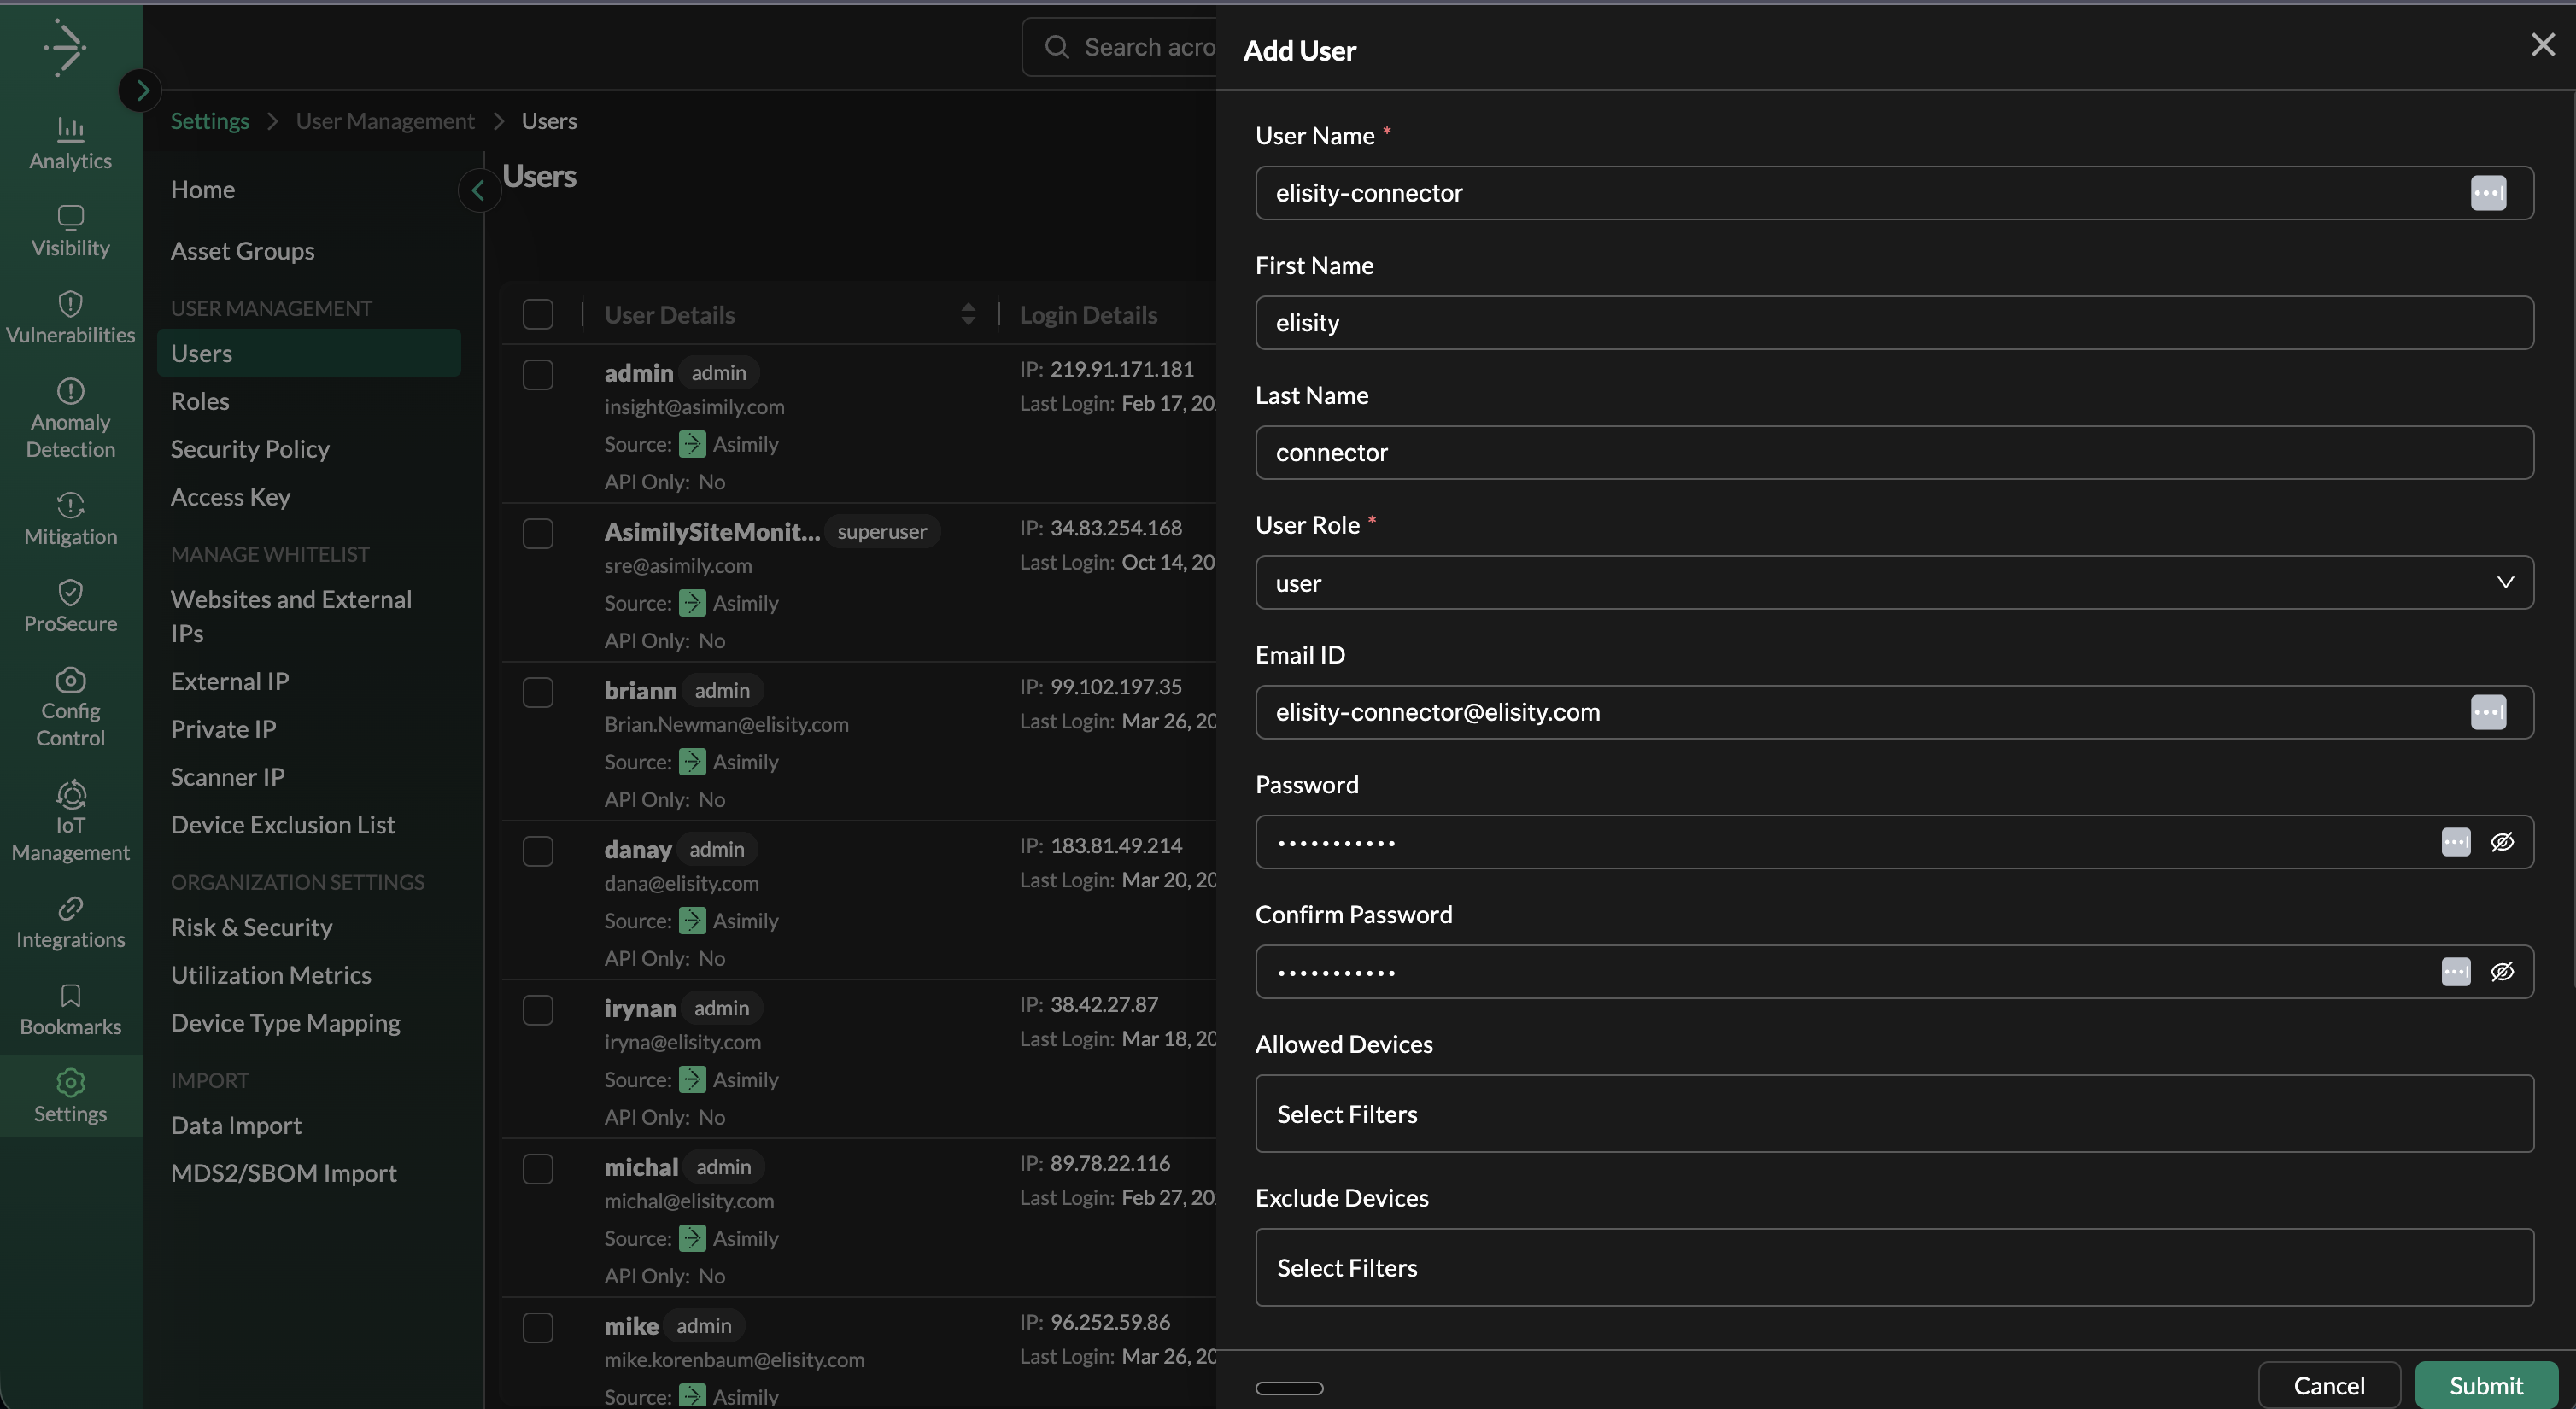Open the Vulnerabilities sidebar section
The height and width of the screenshot is (1409, 2576).
(x=70, y=318)
